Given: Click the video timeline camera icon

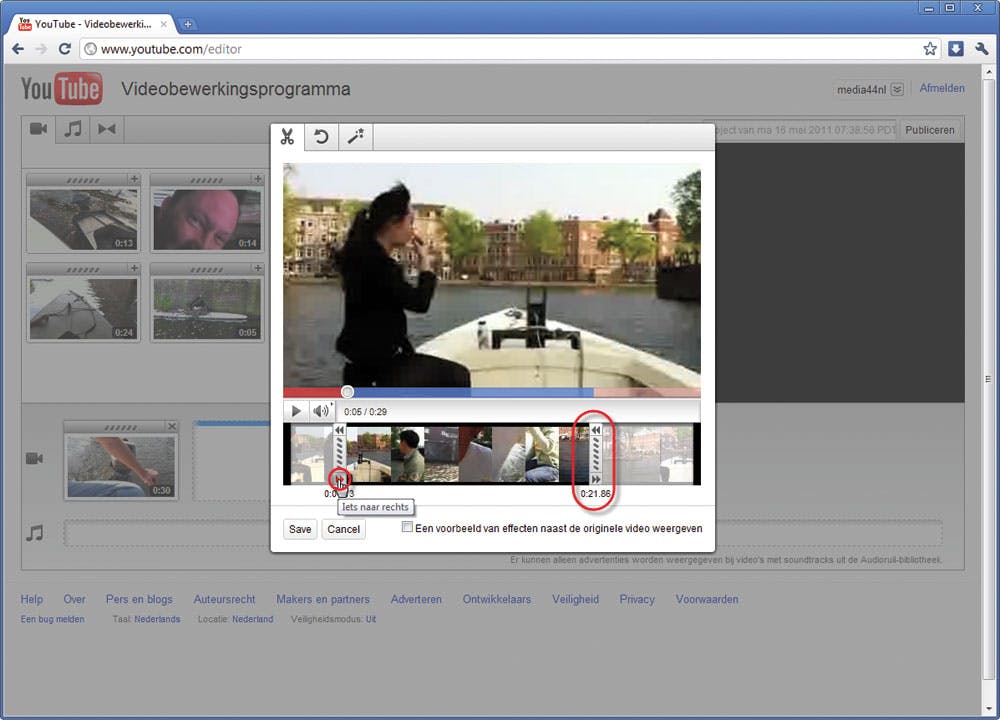Looking at the screenshot, I should [34, 459].
